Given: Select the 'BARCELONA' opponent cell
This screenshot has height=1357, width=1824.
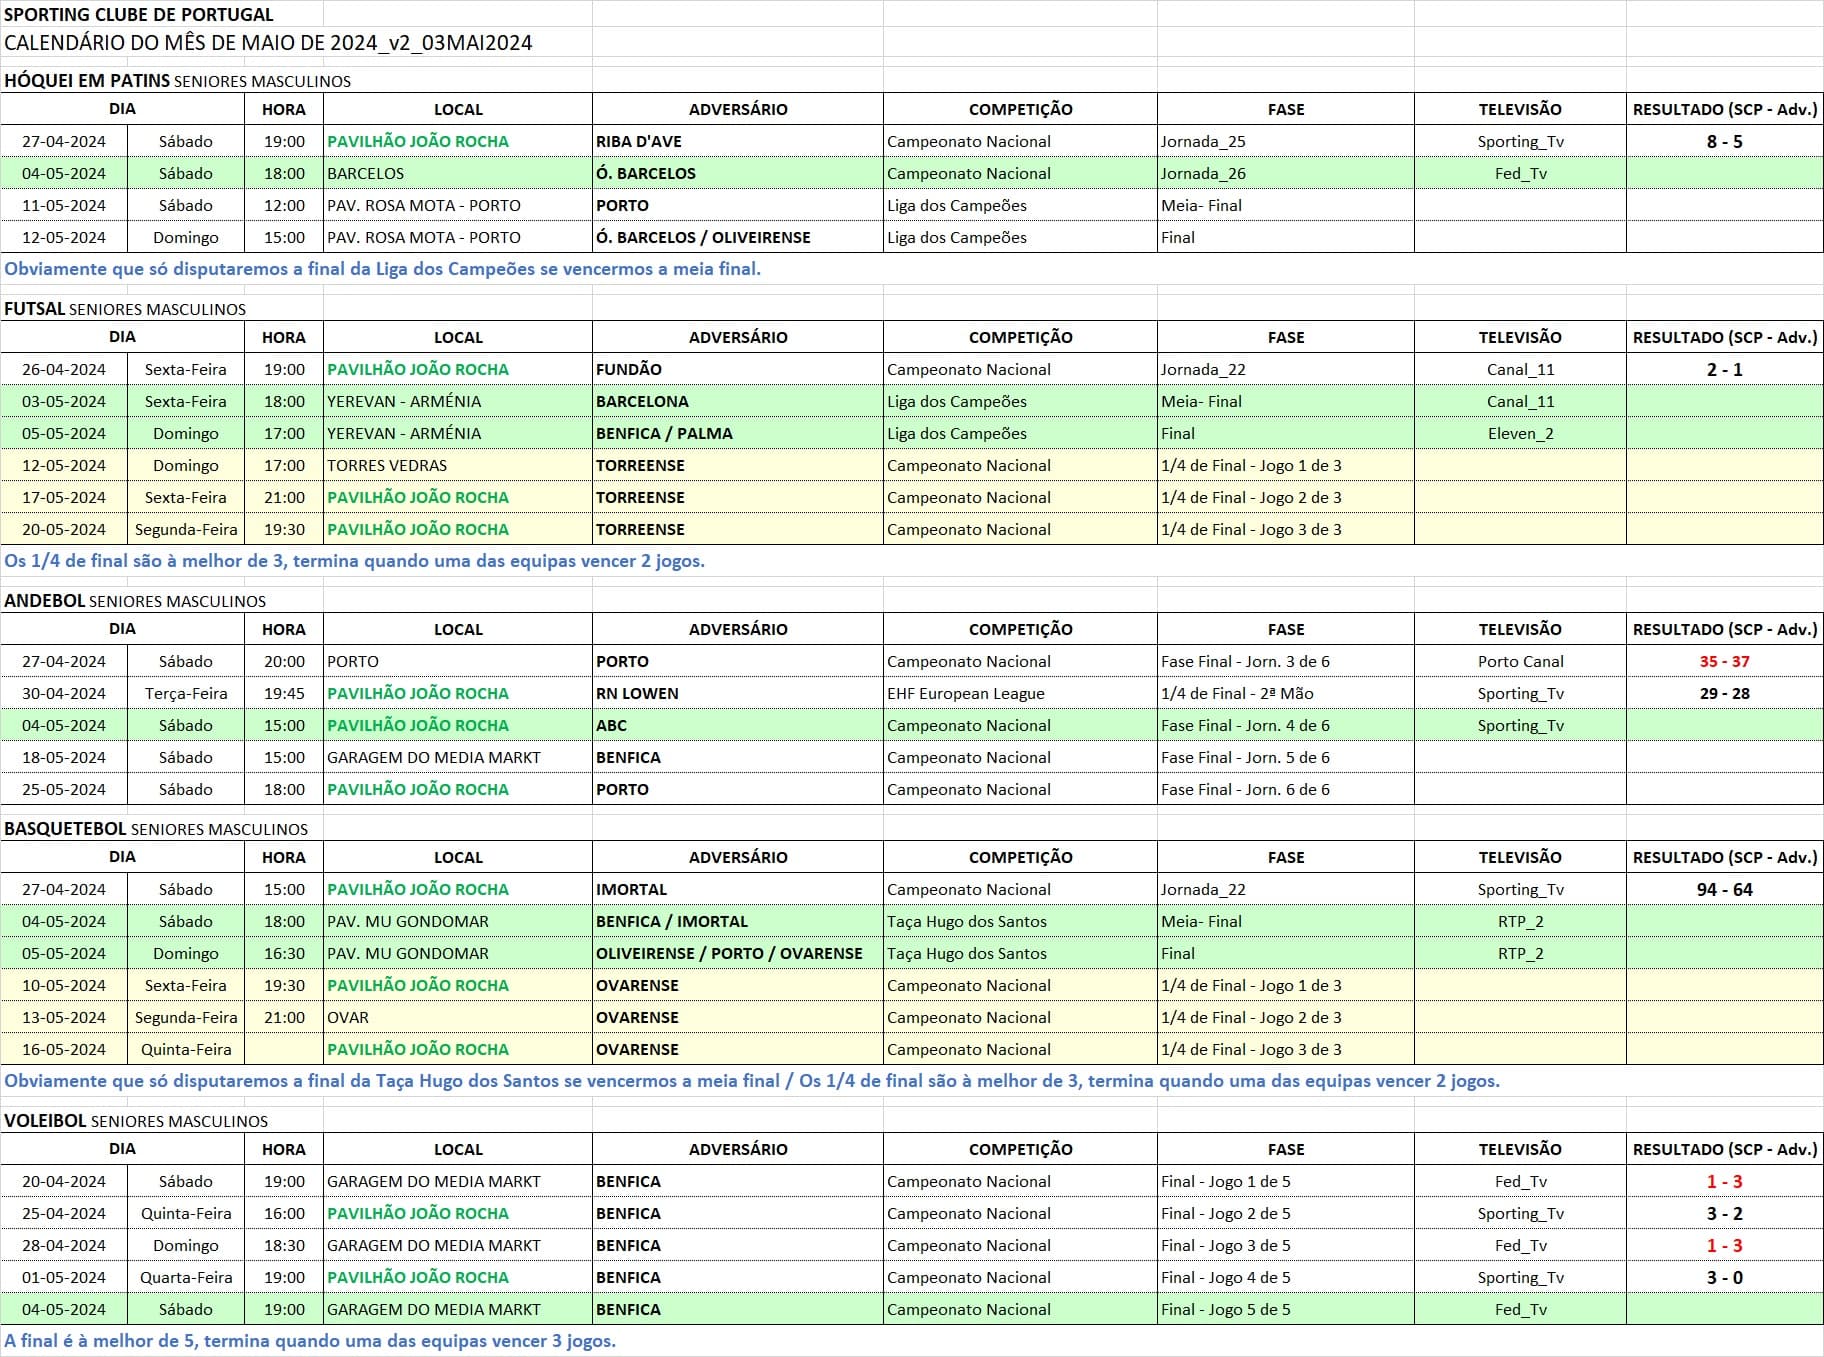Looking at the screenshot, I should tap(738, 401).
